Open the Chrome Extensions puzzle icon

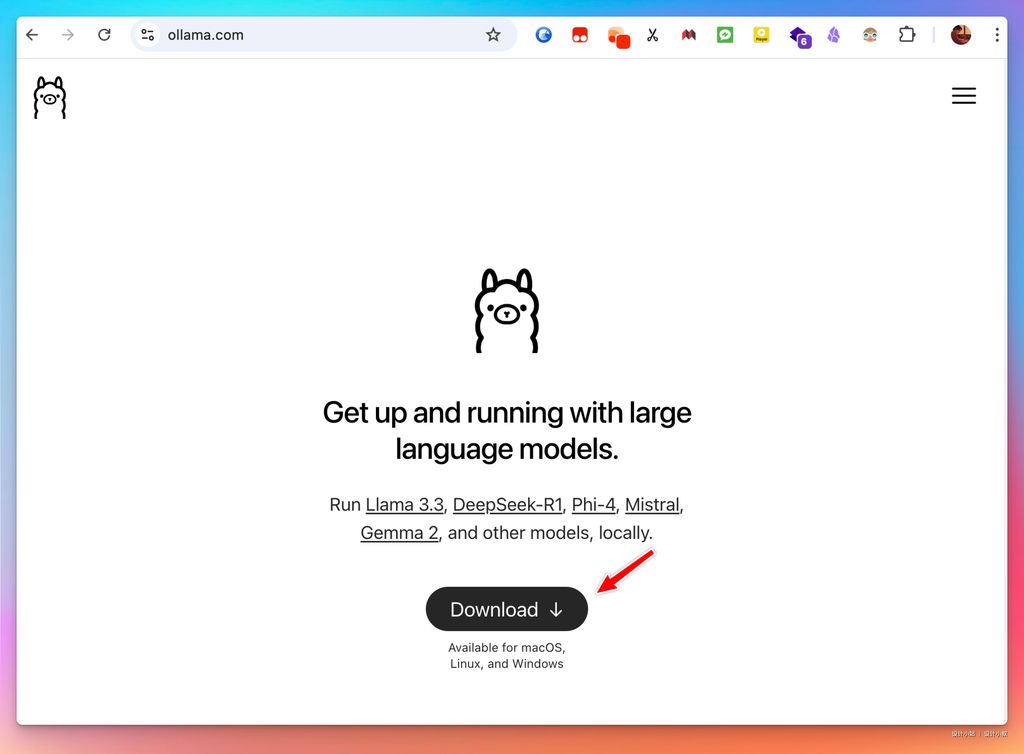906,35
